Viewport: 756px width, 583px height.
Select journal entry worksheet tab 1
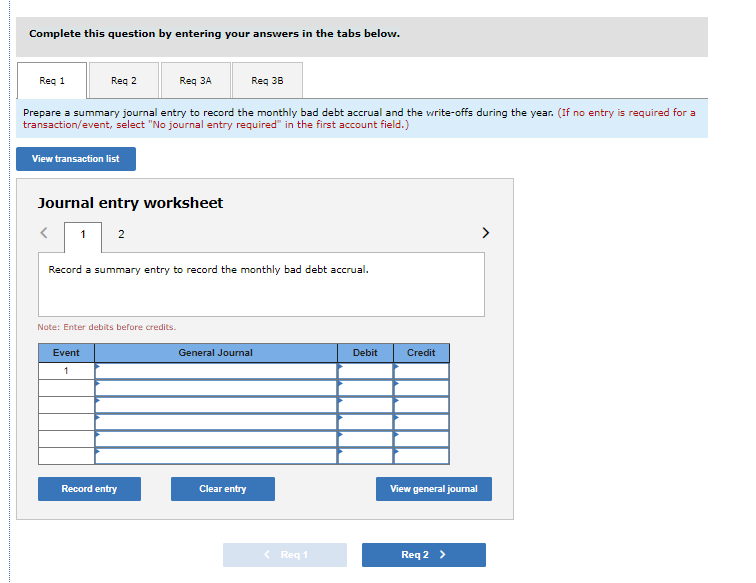[x=83, y=235]
